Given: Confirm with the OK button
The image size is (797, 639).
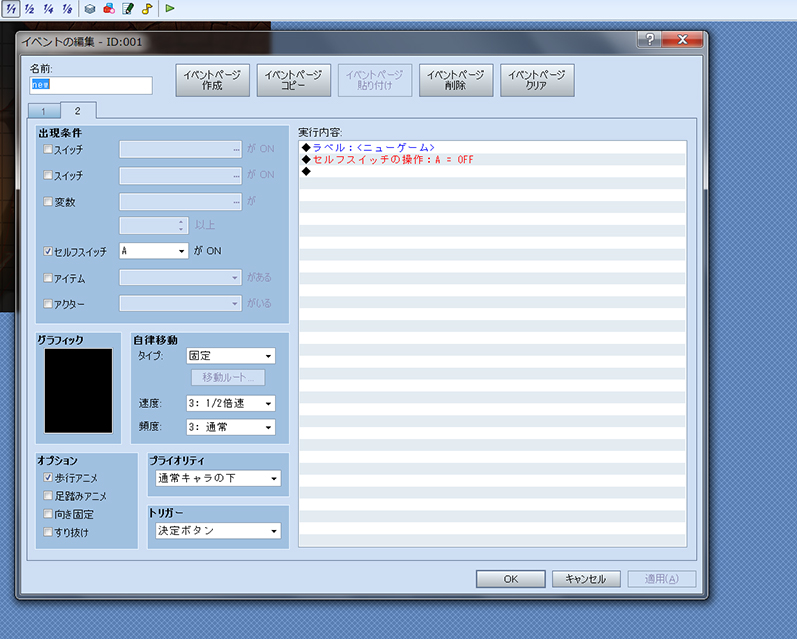Looking at the screenshot, I should click(511, 579).
